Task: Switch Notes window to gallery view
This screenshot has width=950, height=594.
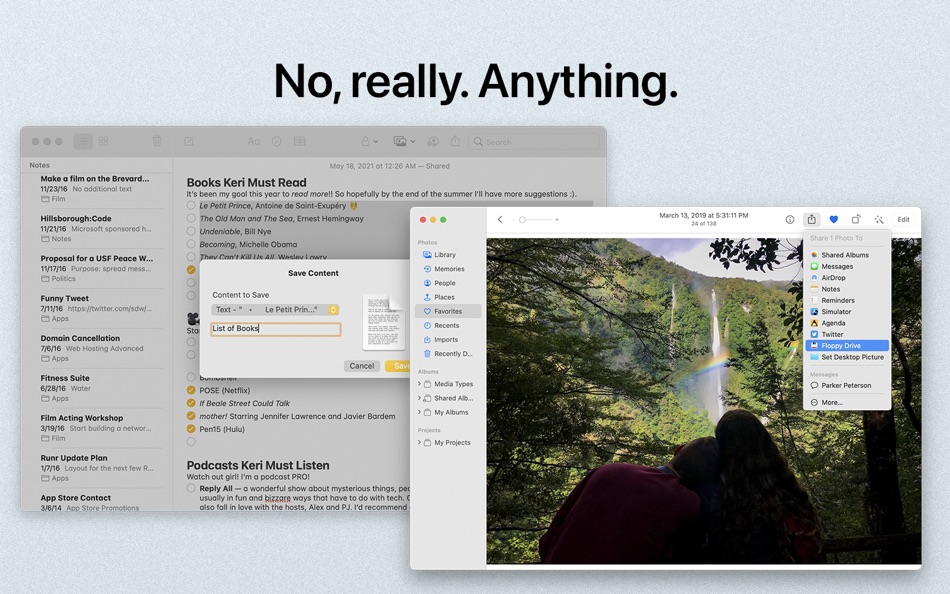Action: click(x=104, y=141)
